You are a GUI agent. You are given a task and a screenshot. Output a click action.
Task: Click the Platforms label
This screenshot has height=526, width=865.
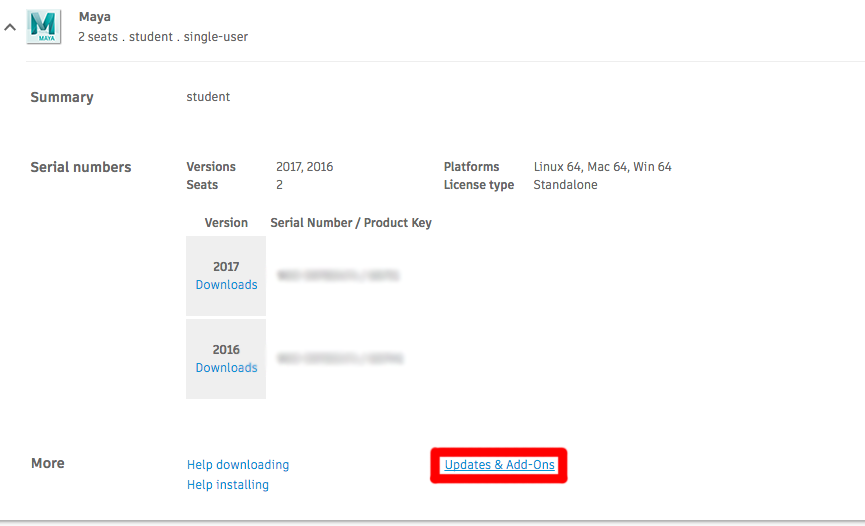(x=471, y=167)
